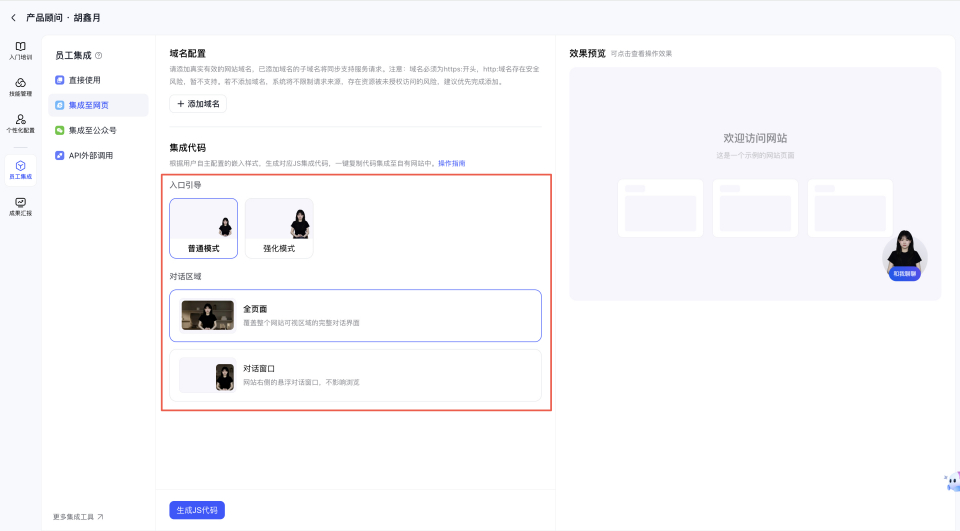
Task: Open the API外部调用 menu item
Action: [90, 155]
